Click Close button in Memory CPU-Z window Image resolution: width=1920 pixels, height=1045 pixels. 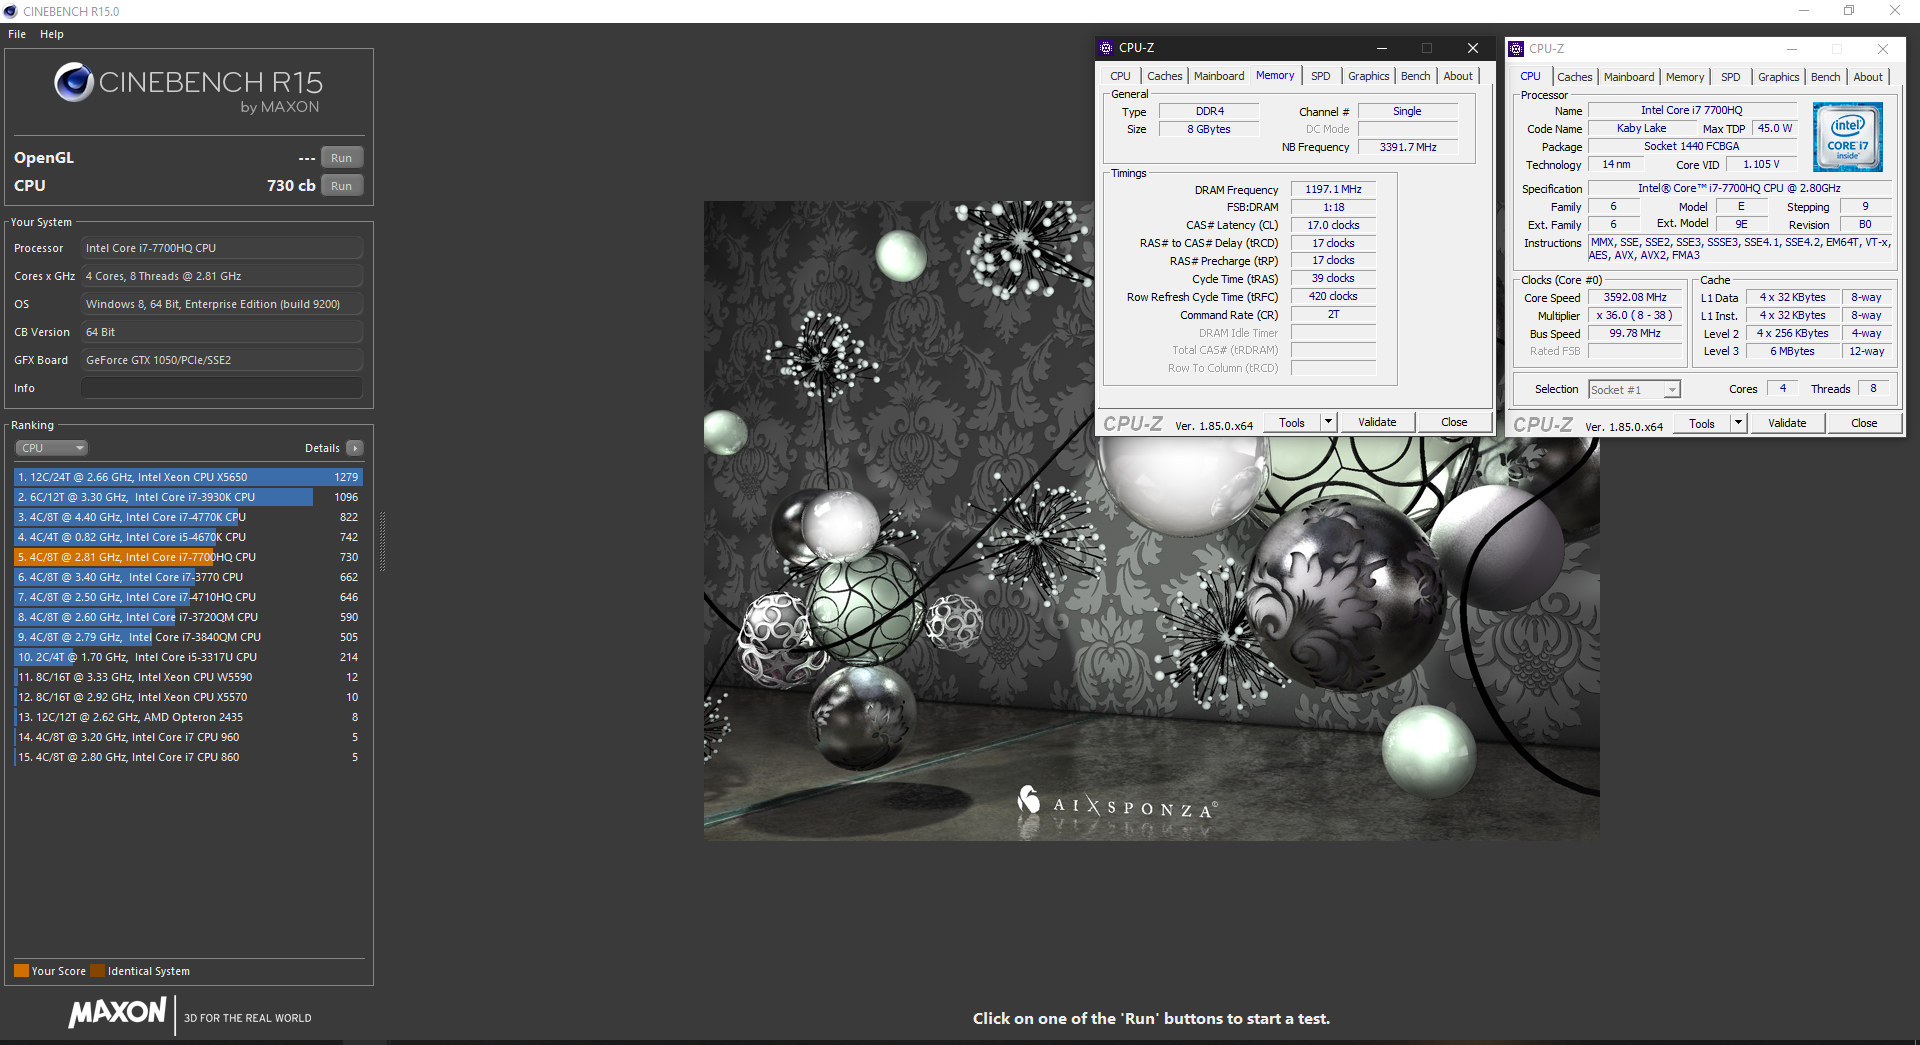tap(1454, 422)
